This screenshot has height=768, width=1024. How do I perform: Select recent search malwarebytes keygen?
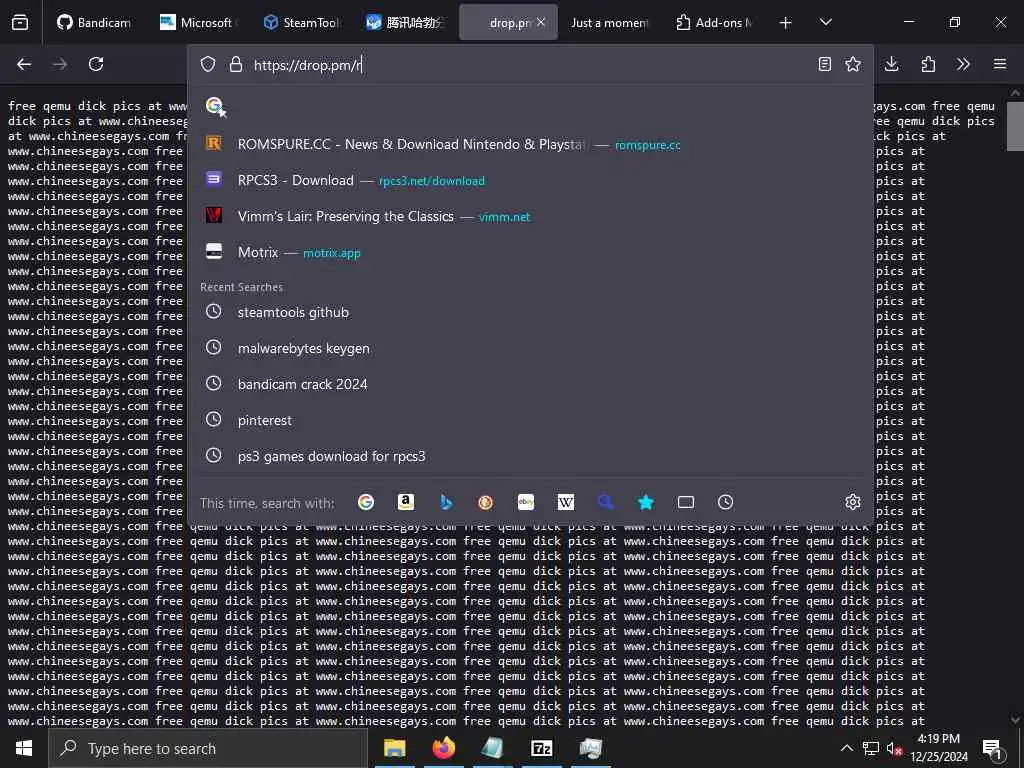(530, 348)
